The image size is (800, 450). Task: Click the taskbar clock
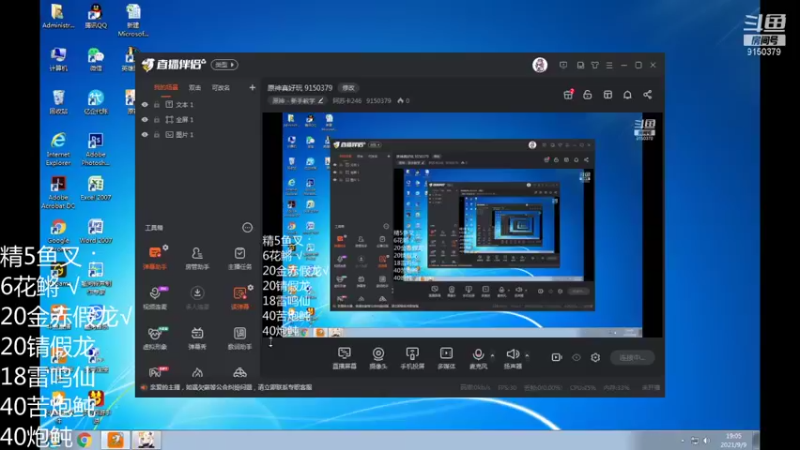click(734, 440)
